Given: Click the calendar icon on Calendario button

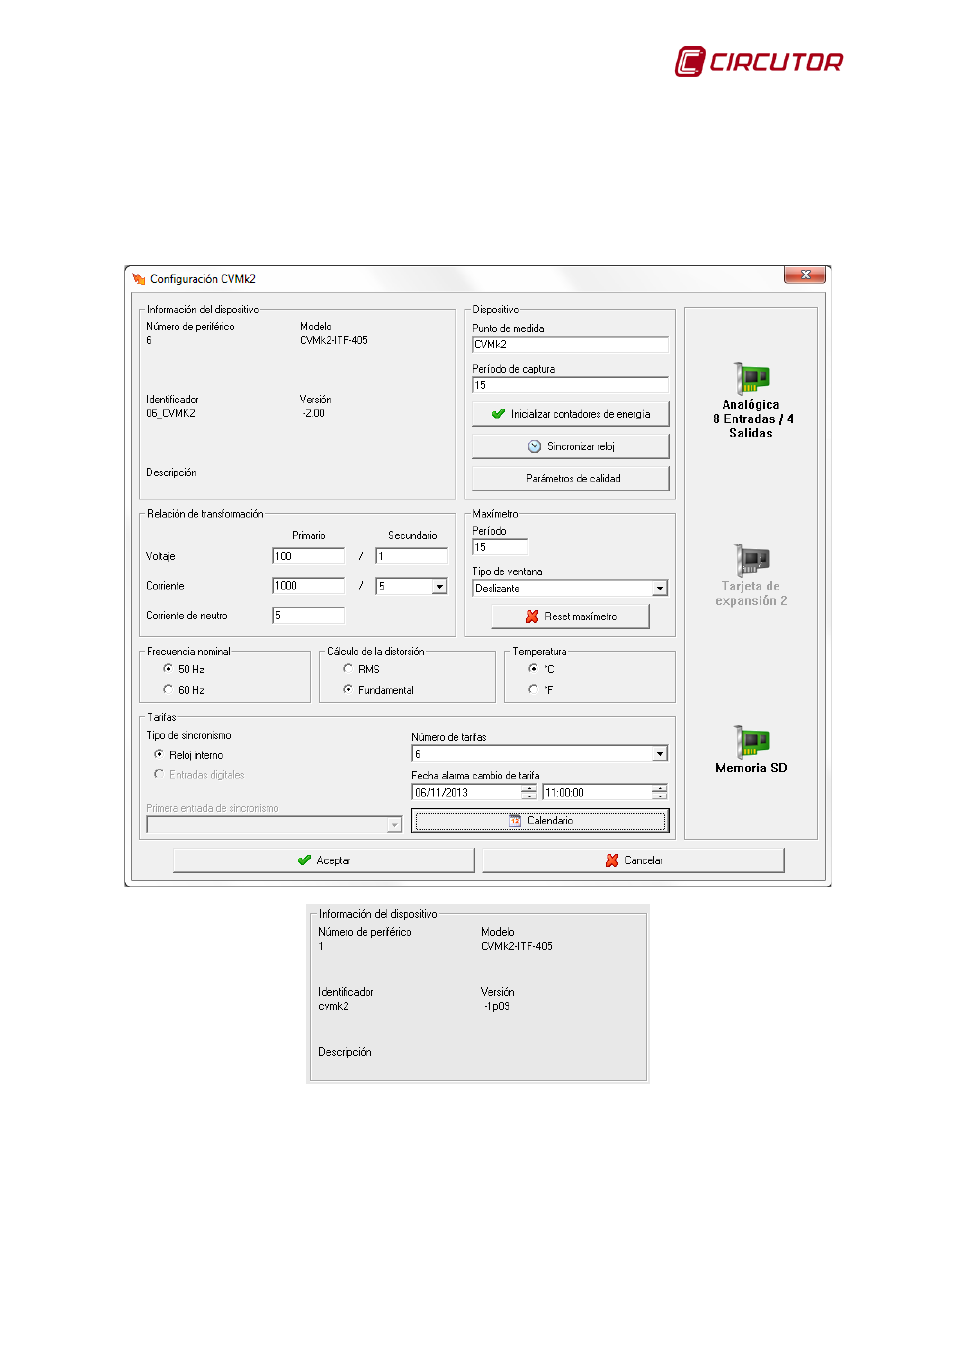Looking at the screenshot, I should (516, 821).
